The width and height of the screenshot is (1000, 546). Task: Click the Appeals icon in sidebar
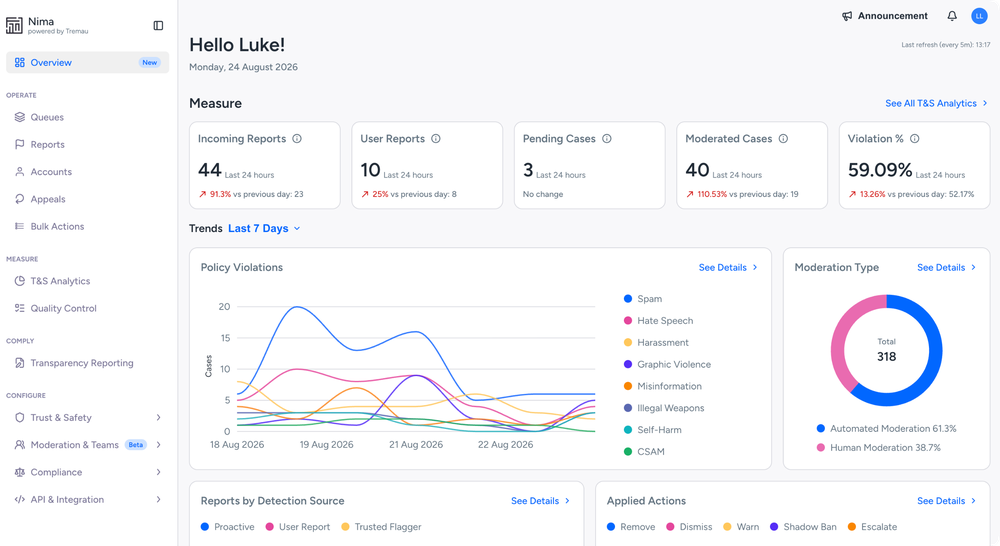click(x=20, y=199)
